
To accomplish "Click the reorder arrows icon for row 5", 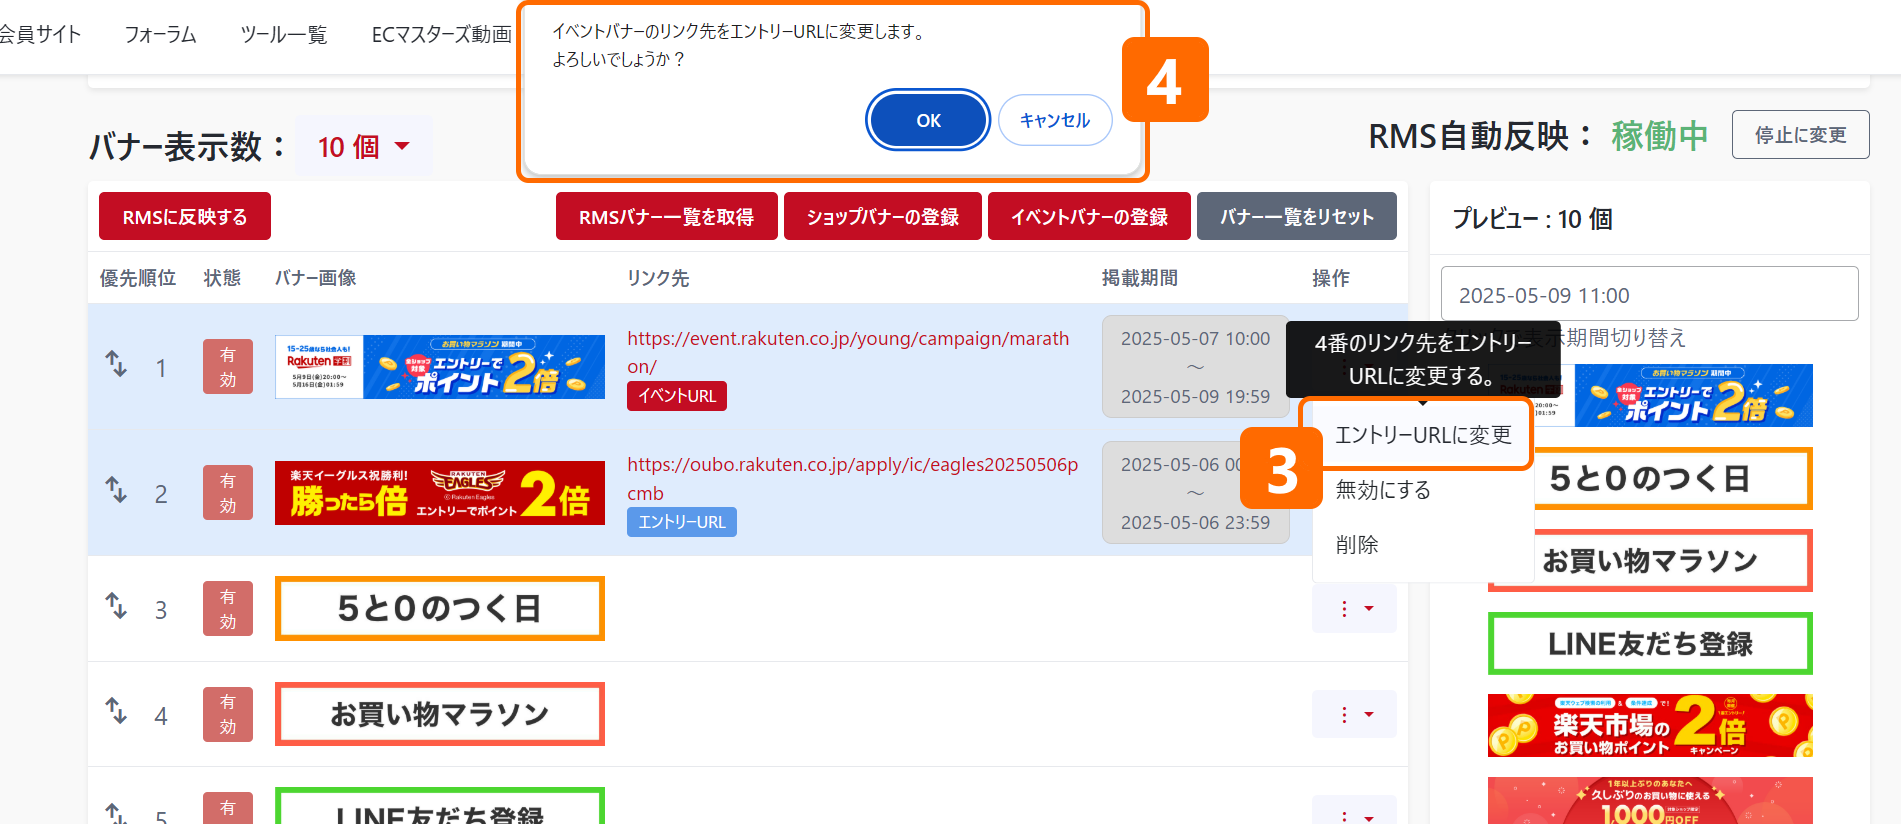I will pos(117,814).
